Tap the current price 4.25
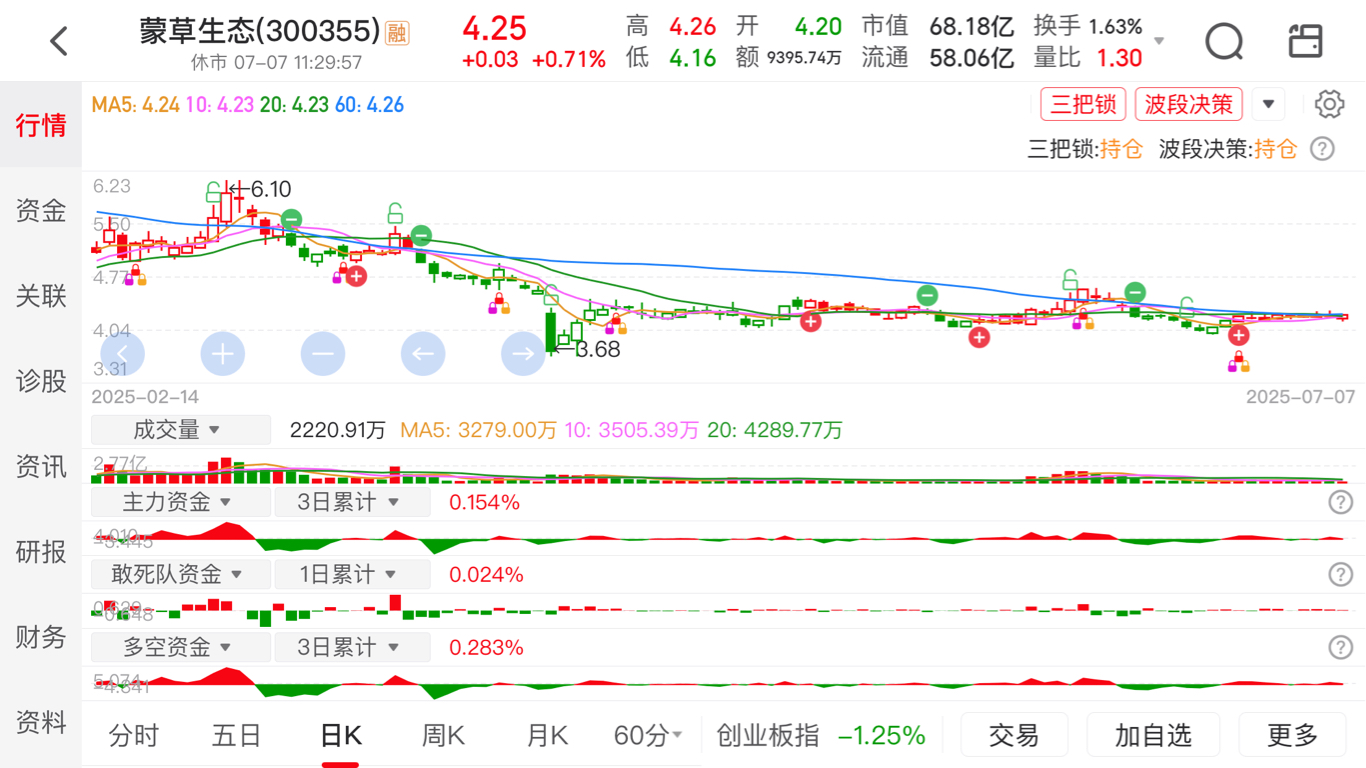Viewport: 1366px width, 768px height. (494, 27)
